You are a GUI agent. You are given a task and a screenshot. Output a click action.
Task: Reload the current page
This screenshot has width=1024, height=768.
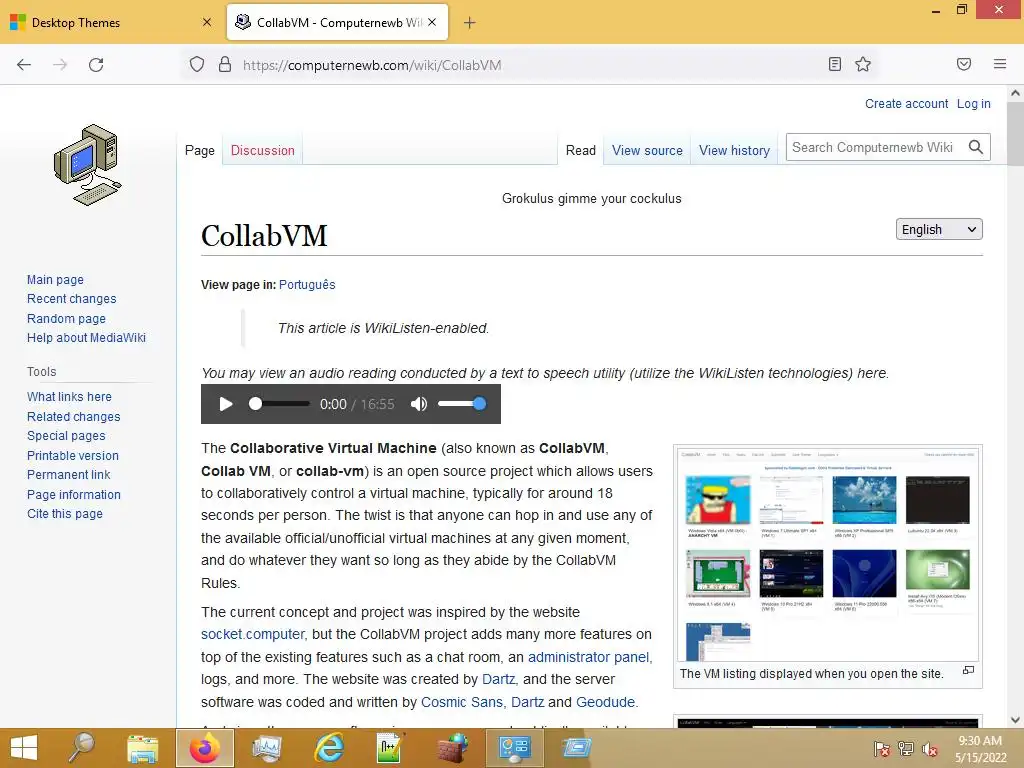pos(96,65)
